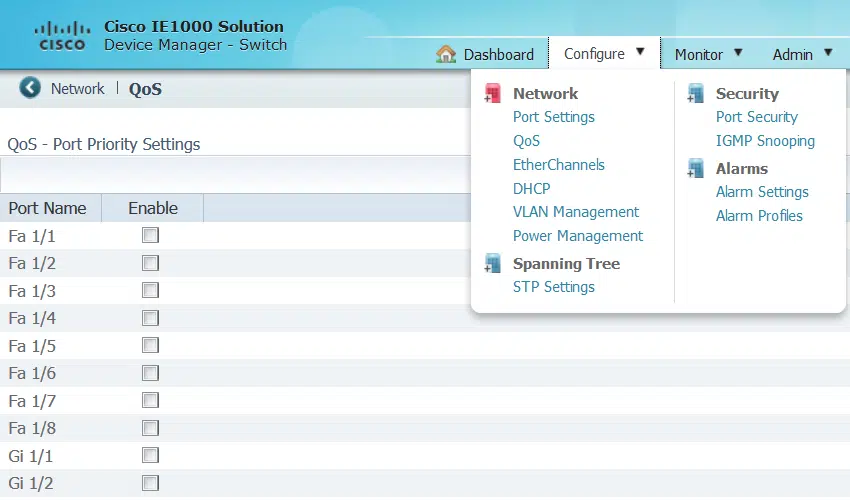
Task: Select the Fa 1/6 checkbox
Action: coord(150,373)
